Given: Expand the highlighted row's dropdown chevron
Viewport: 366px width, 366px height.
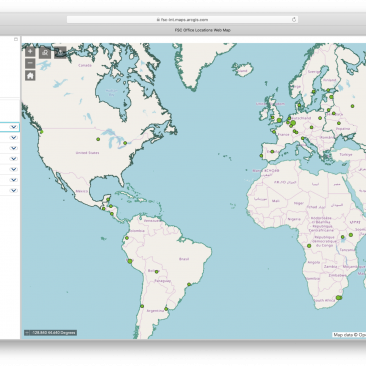Looking at the screenshot, I should coord(13,127).
